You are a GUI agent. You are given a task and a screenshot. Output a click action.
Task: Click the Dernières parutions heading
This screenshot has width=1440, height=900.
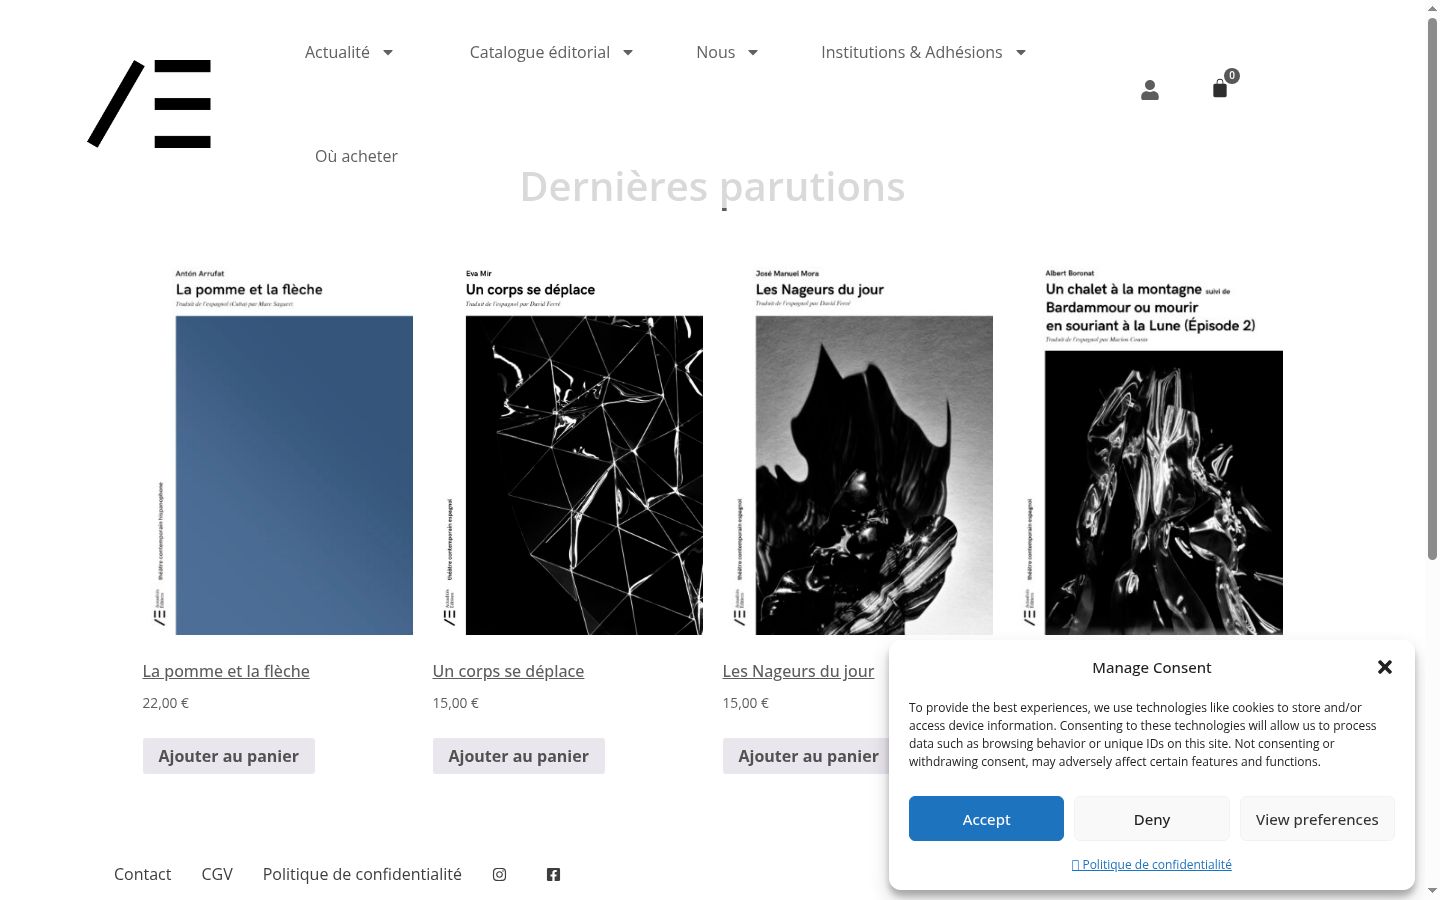(712, 187)
